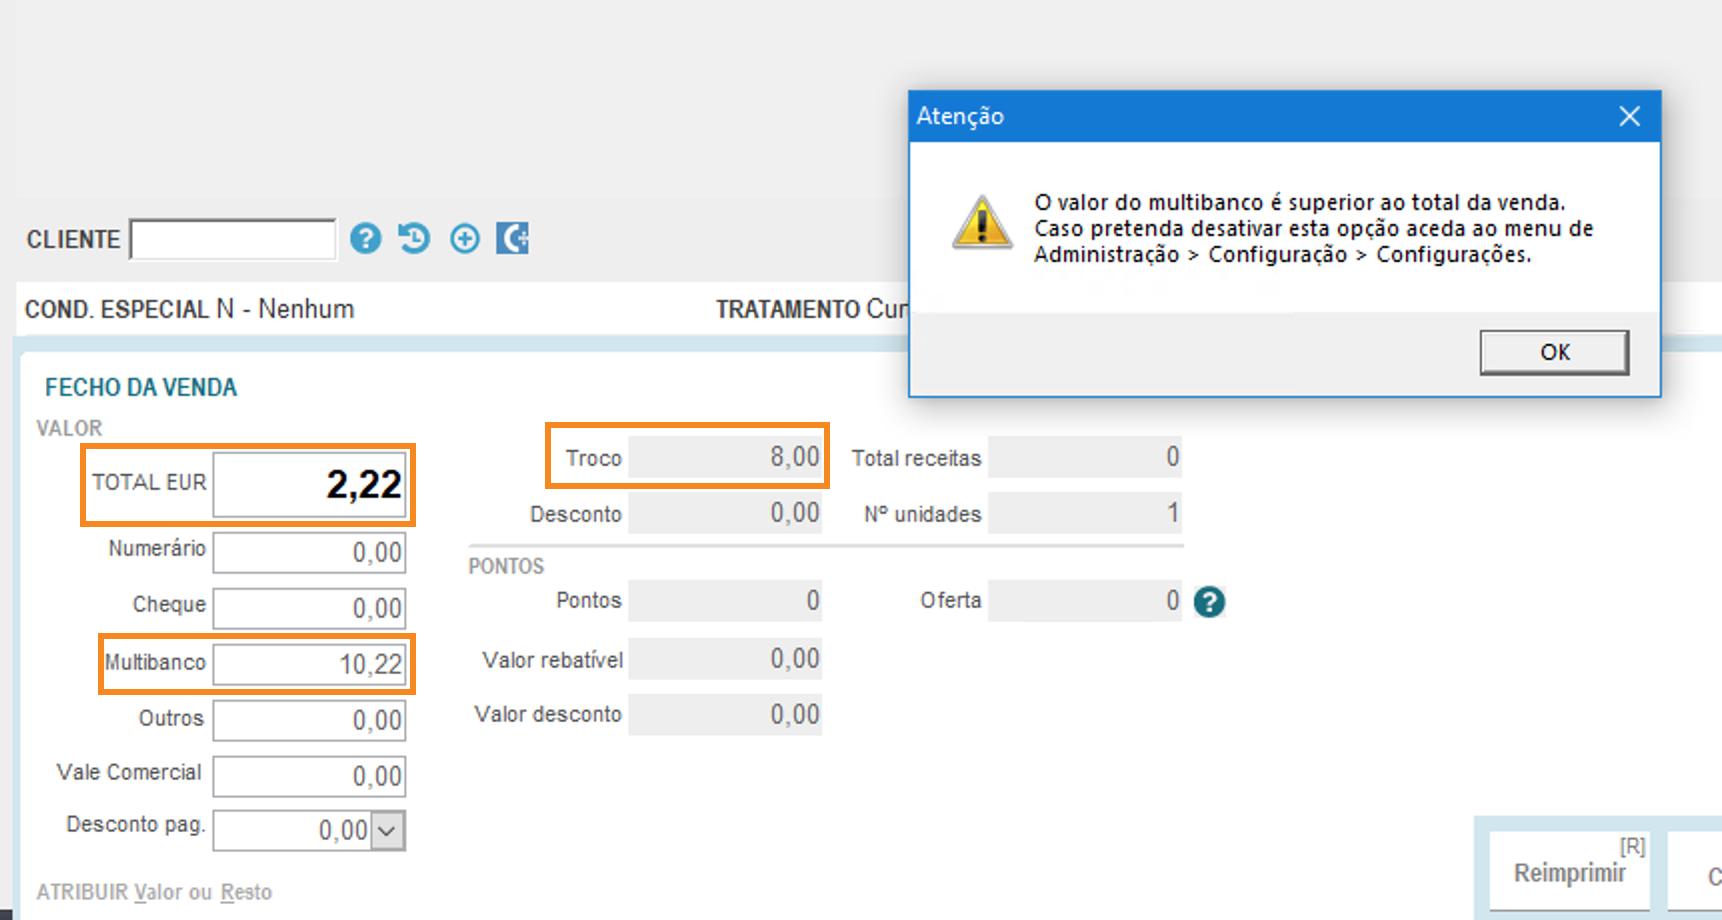Focus the Cheque amount field

tap(309, 608)
